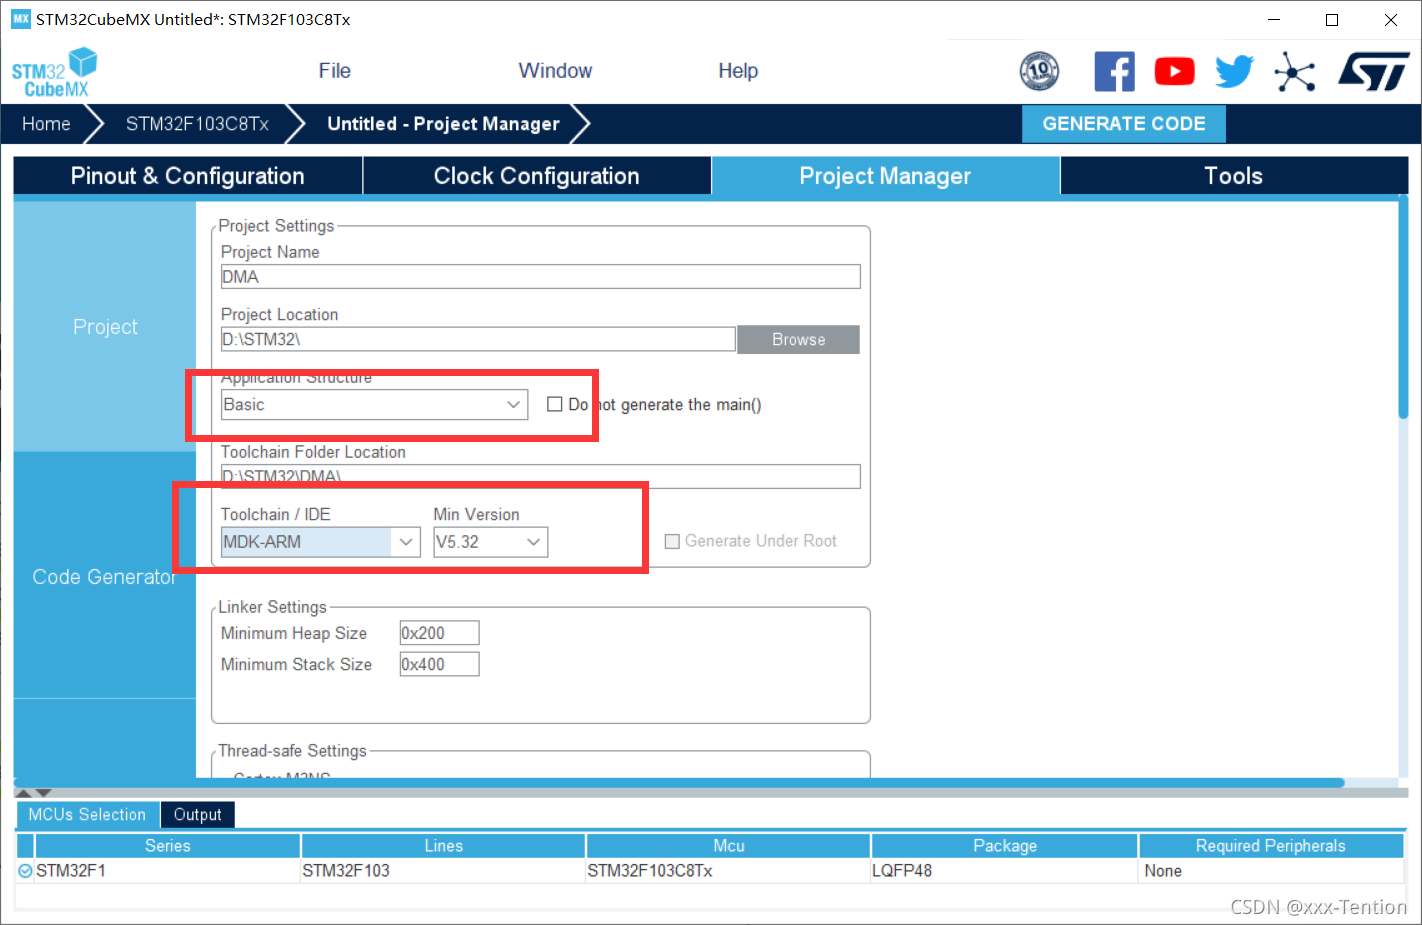Select the MCUs Selection tab

click(x=87, y=815)
